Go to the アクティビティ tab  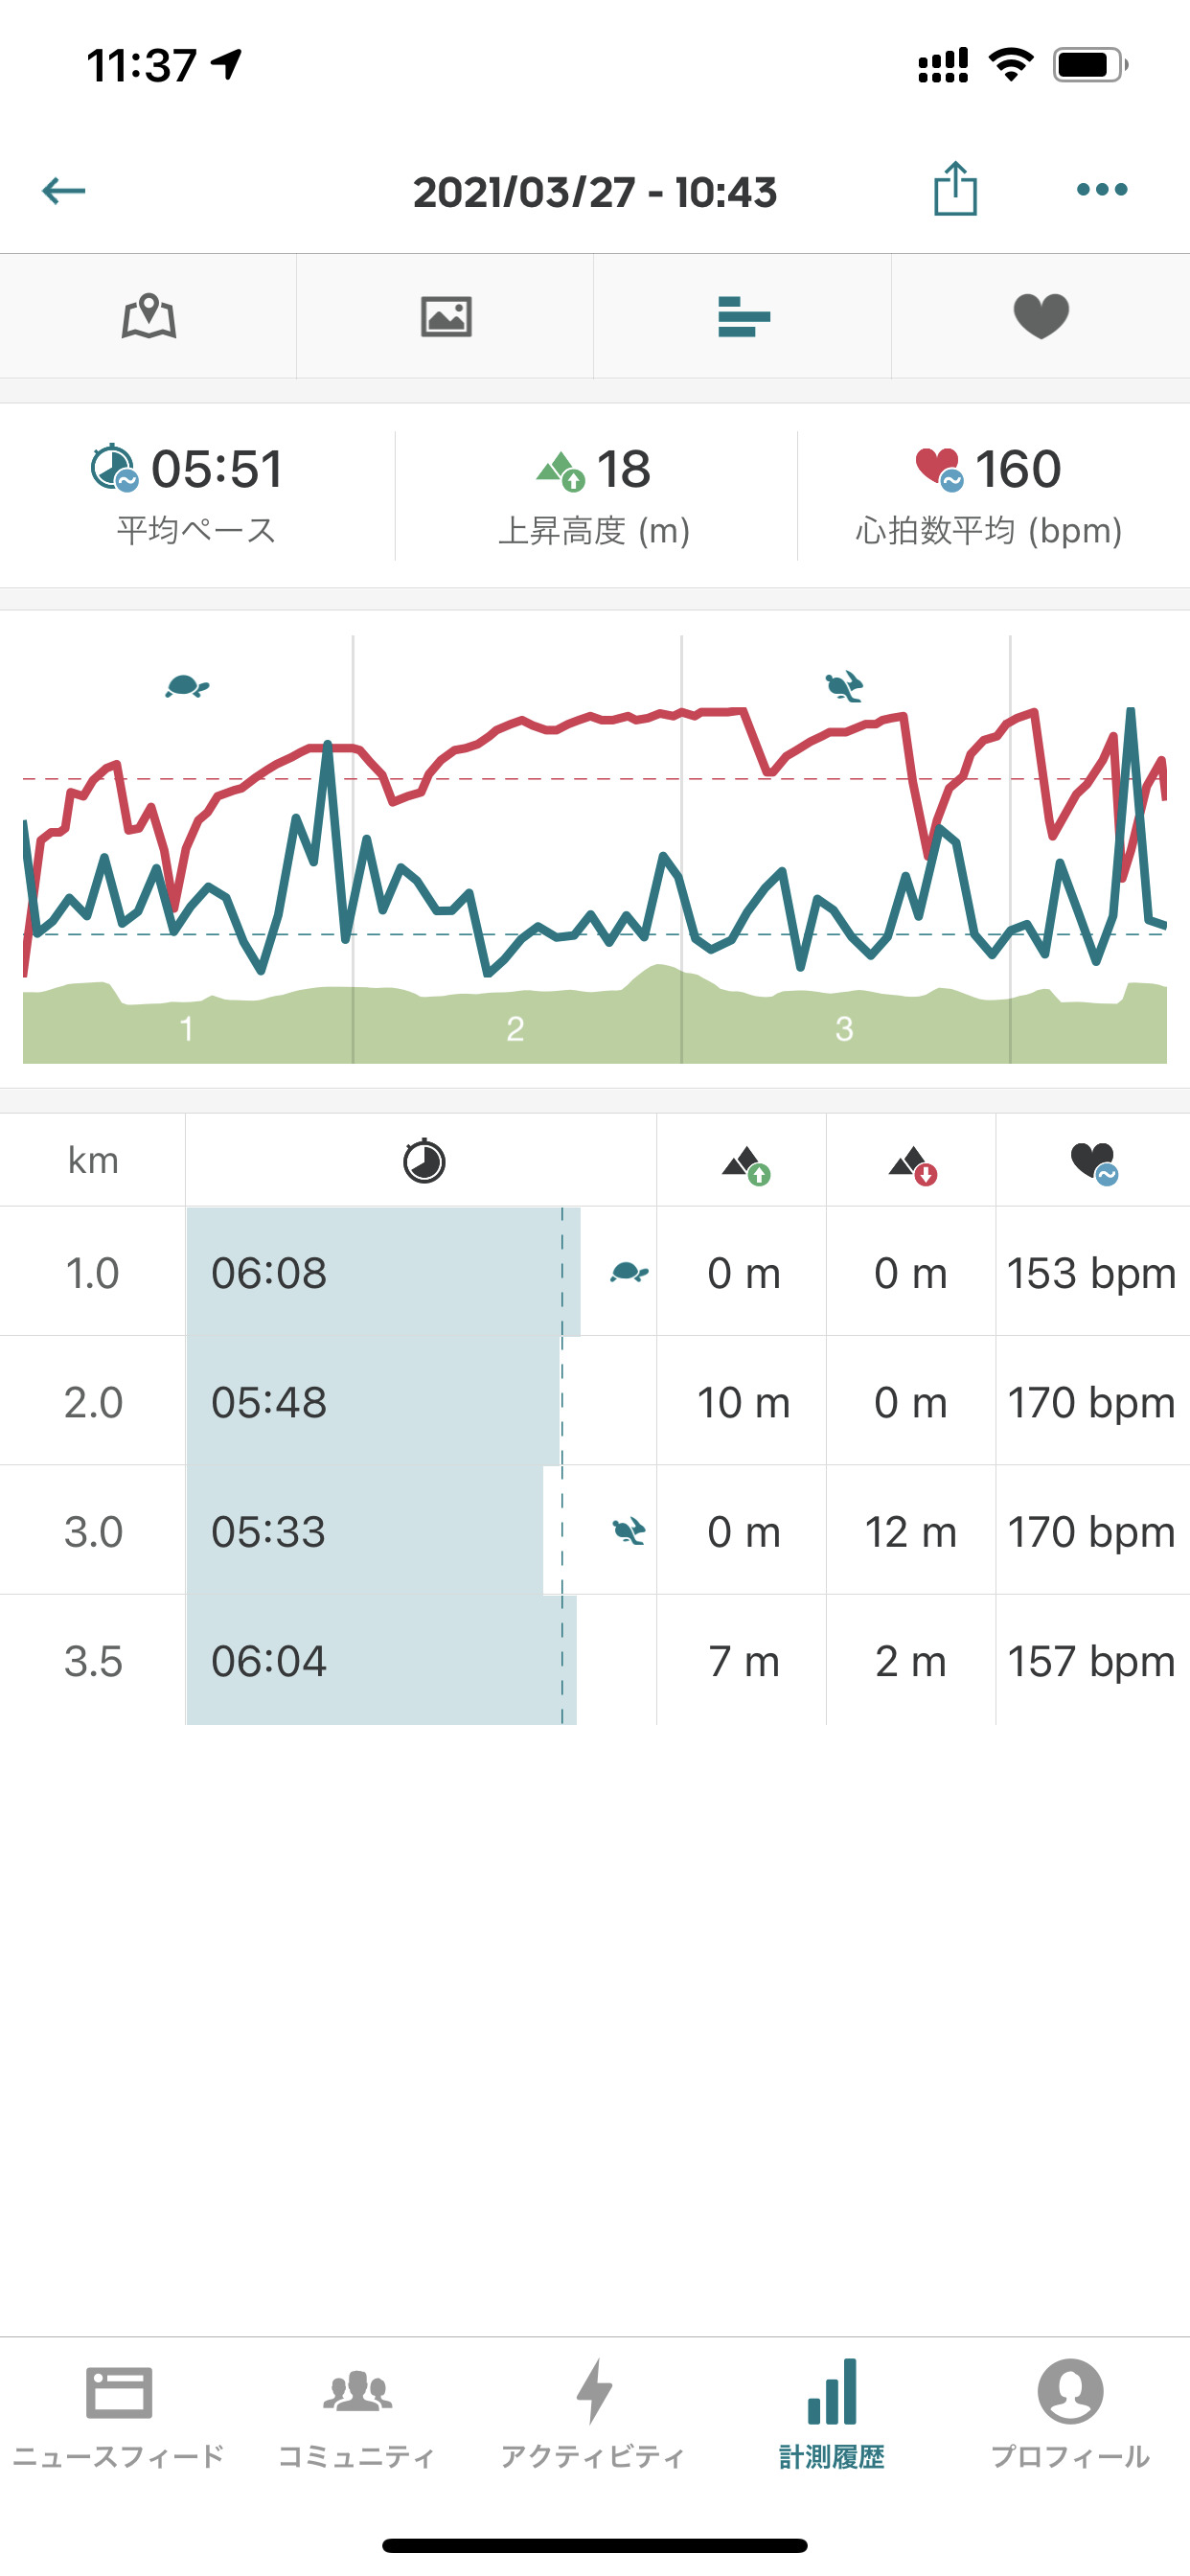tap(594, 2412)
